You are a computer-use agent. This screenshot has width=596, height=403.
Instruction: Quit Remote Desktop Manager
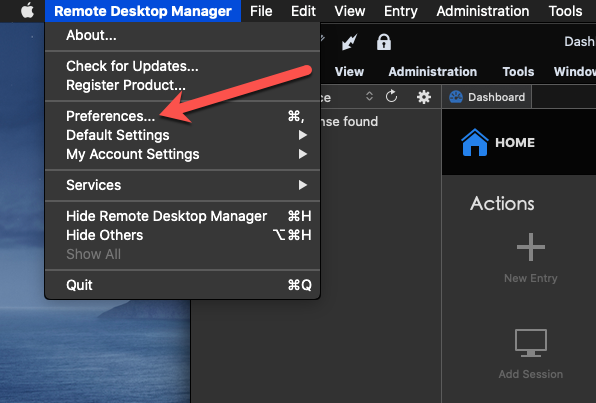[182, 285]
